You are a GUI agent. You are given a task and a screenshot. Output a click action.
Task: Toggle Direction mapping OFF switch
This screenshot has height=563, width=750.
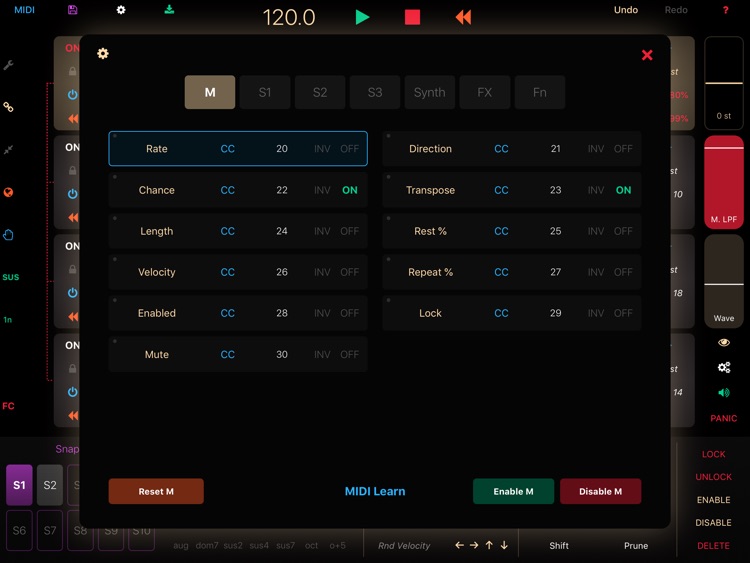[623, 149]
